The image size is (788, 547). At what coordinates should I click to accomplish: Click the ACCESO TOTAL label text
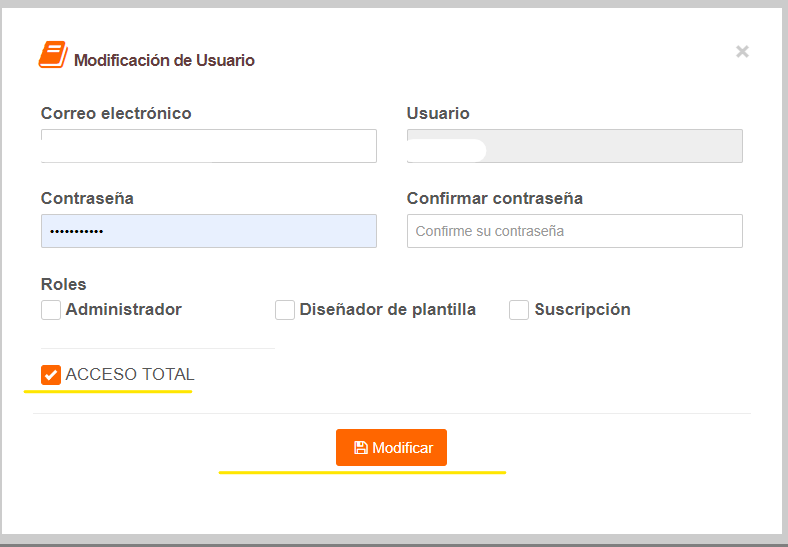pos(130,374)
